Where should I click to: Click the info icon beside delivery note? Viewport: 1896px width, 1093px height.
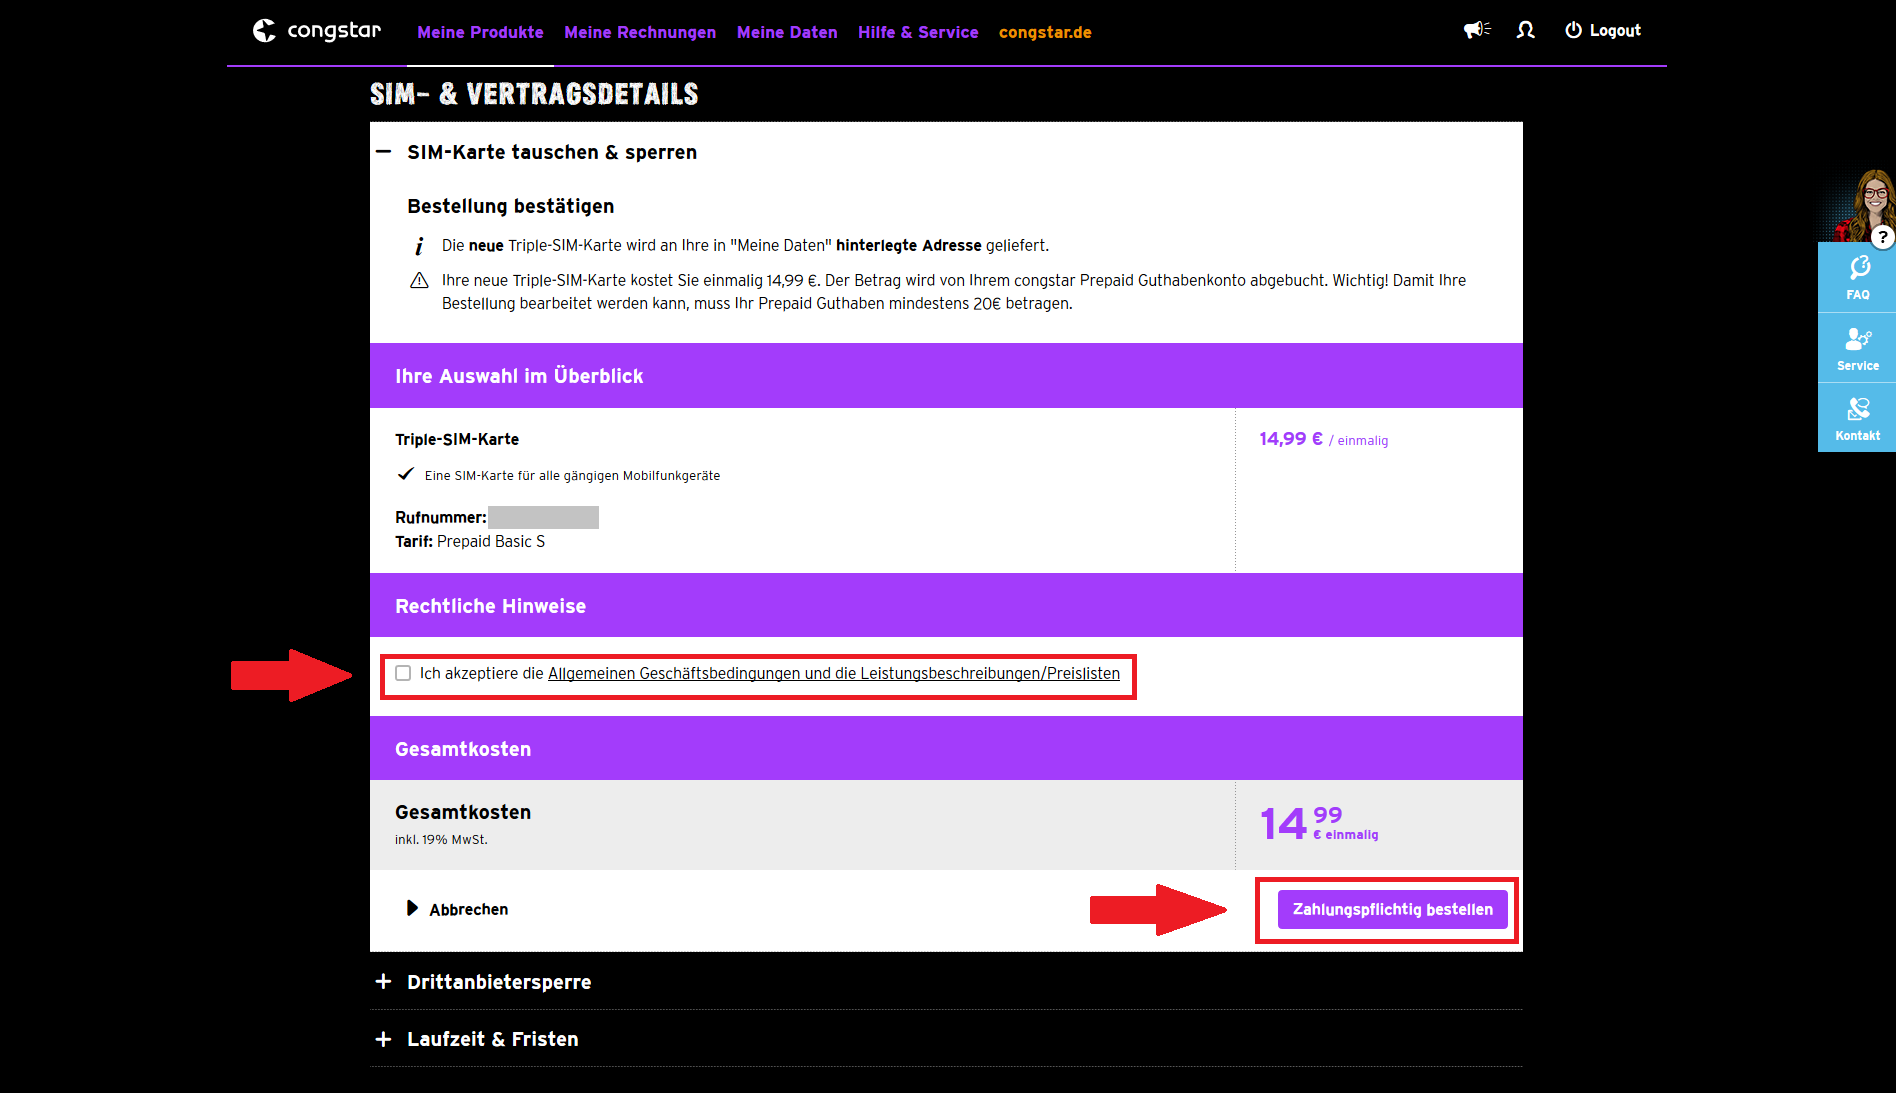(x=419, y=246)
